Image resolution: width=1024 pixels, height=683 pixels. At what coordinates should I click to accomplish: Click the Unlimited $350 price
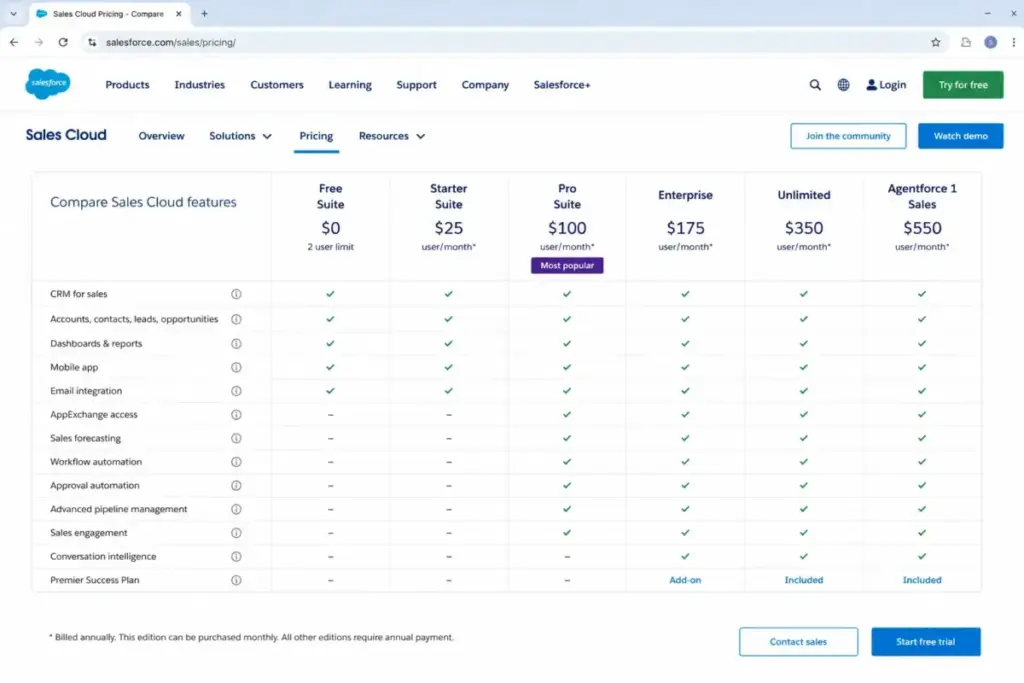pos(803,228)
